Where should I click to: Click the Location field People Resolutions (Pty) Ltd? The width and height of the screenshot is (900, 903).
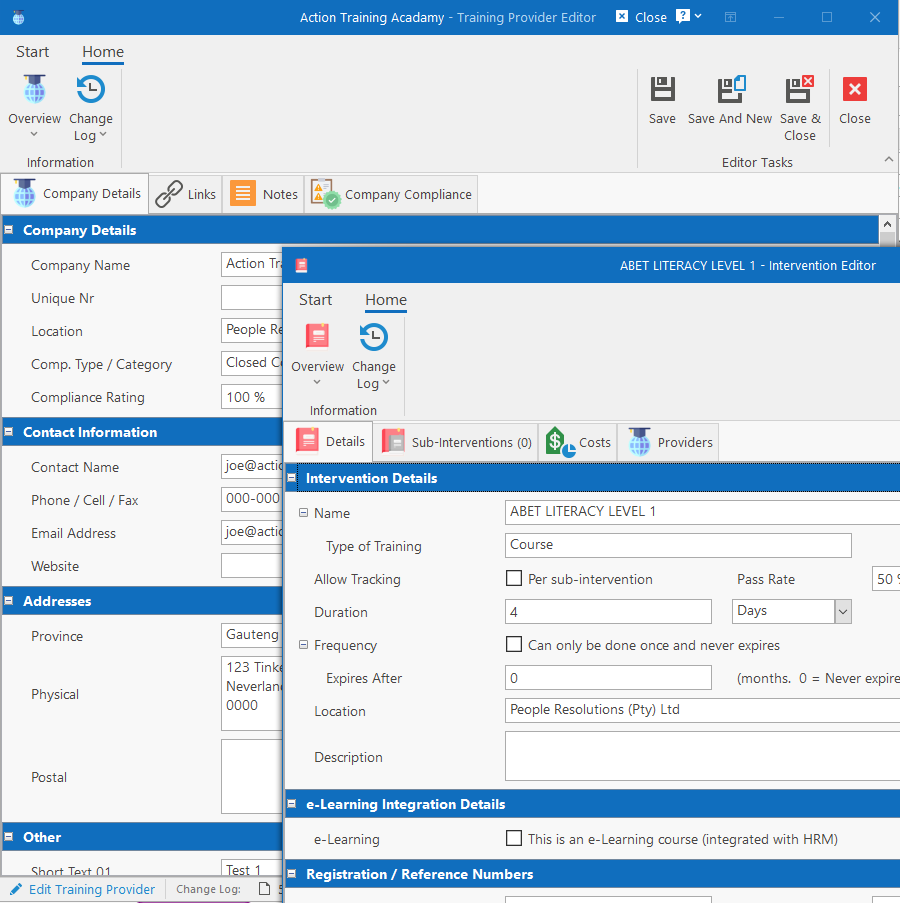pos(702,710)
